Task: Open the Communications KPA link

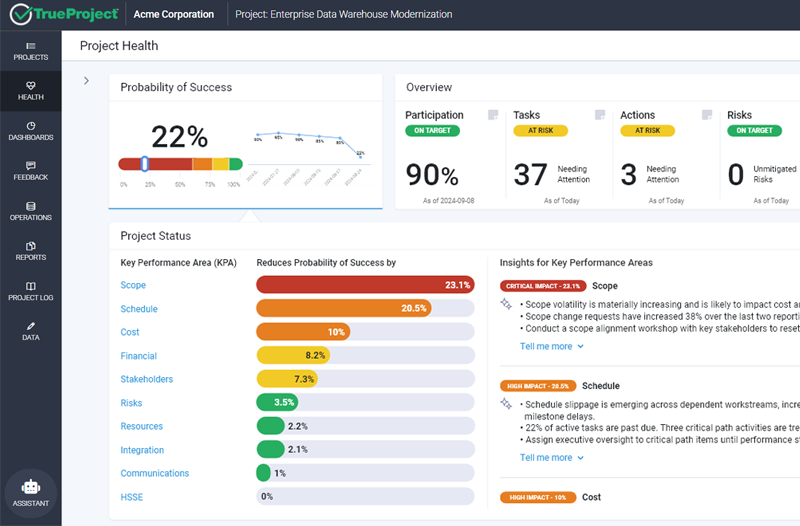Action: [155, 473]
